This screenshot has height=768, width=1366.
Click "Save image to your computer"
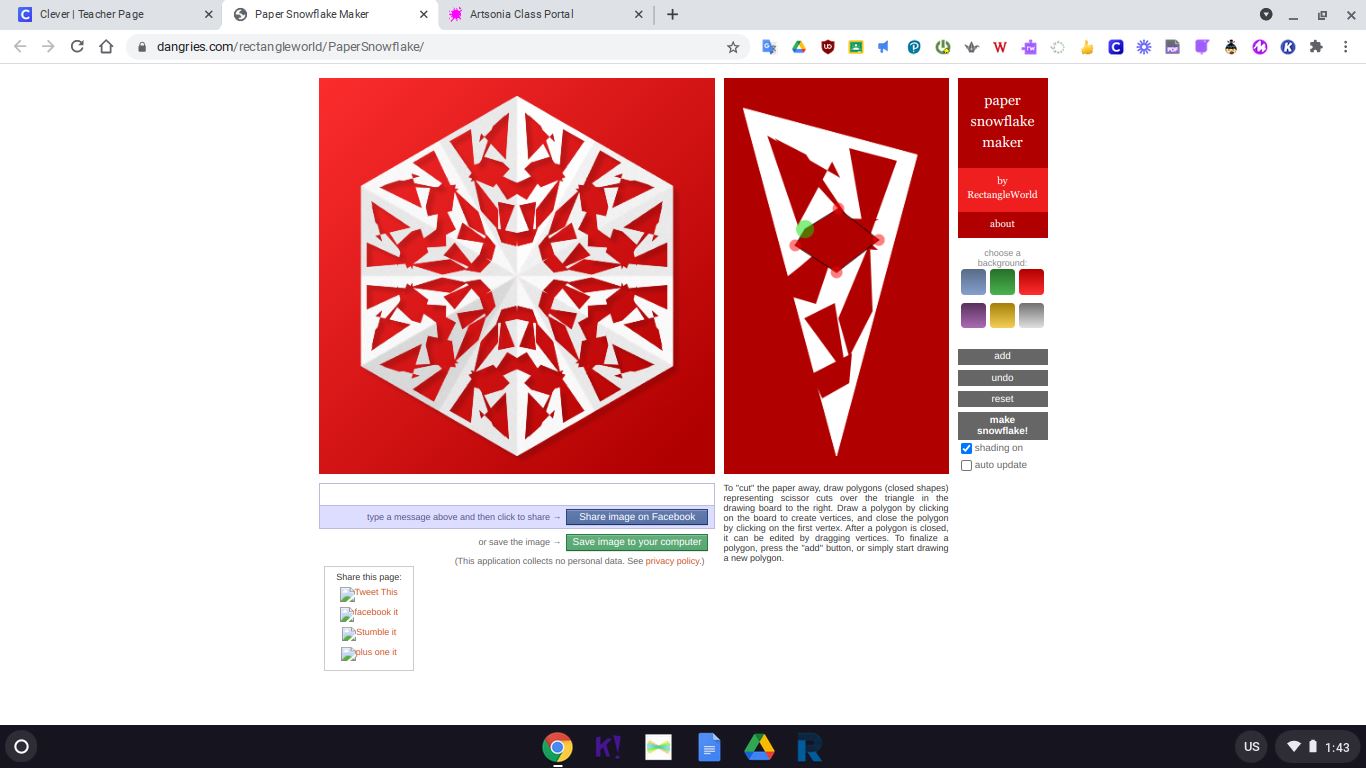[x=636, y=542]
